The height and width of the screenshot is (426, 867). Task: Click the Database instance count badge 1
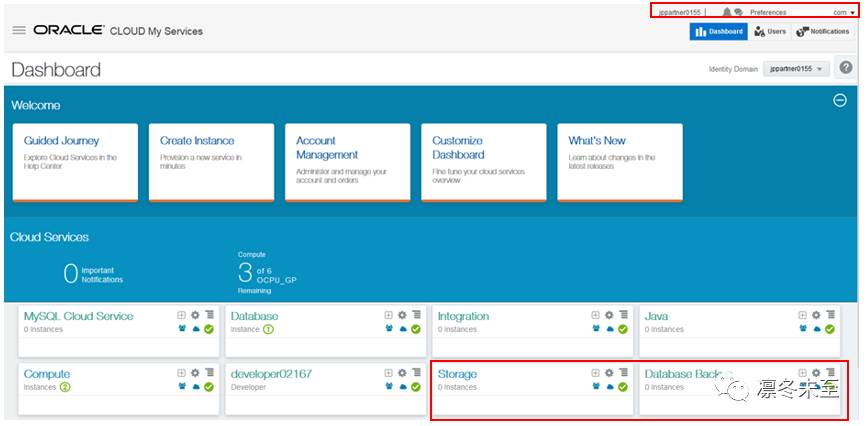click(268, 329)
